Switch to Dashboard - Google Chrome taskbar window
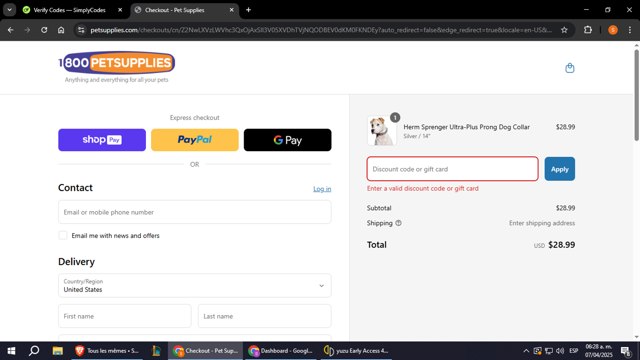640x360 pixels. pyautogui.click(x=281, y=351)
